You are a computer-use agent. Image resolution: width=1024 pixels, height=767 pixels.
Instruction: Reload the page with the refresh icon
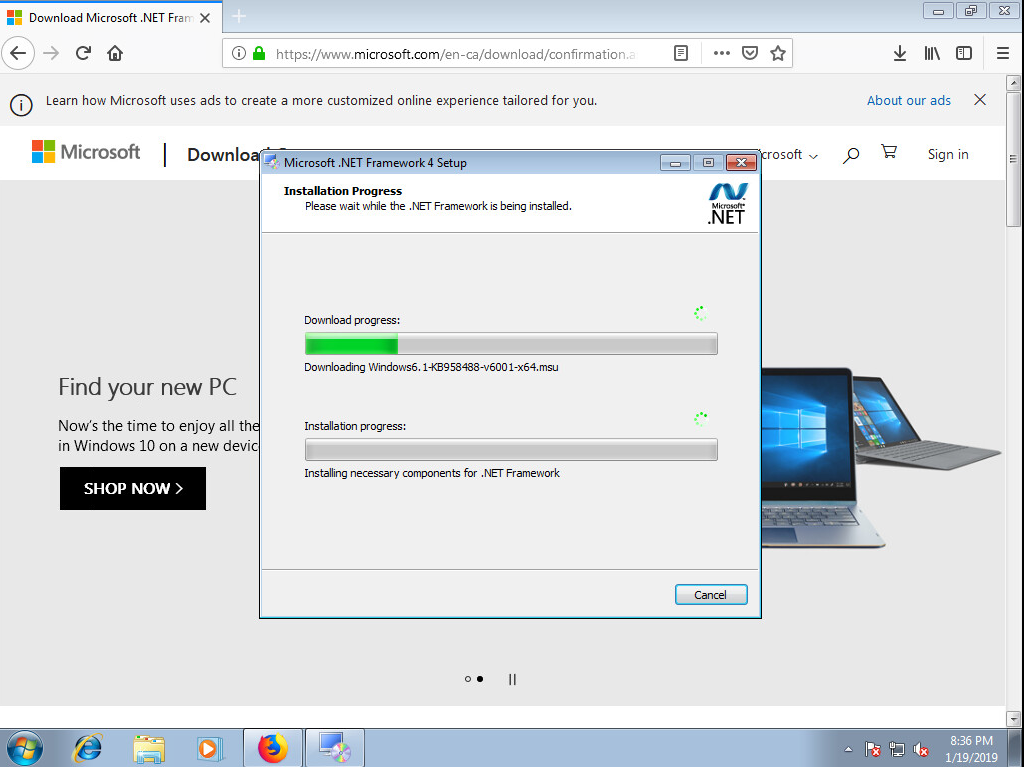coord(83,53)
